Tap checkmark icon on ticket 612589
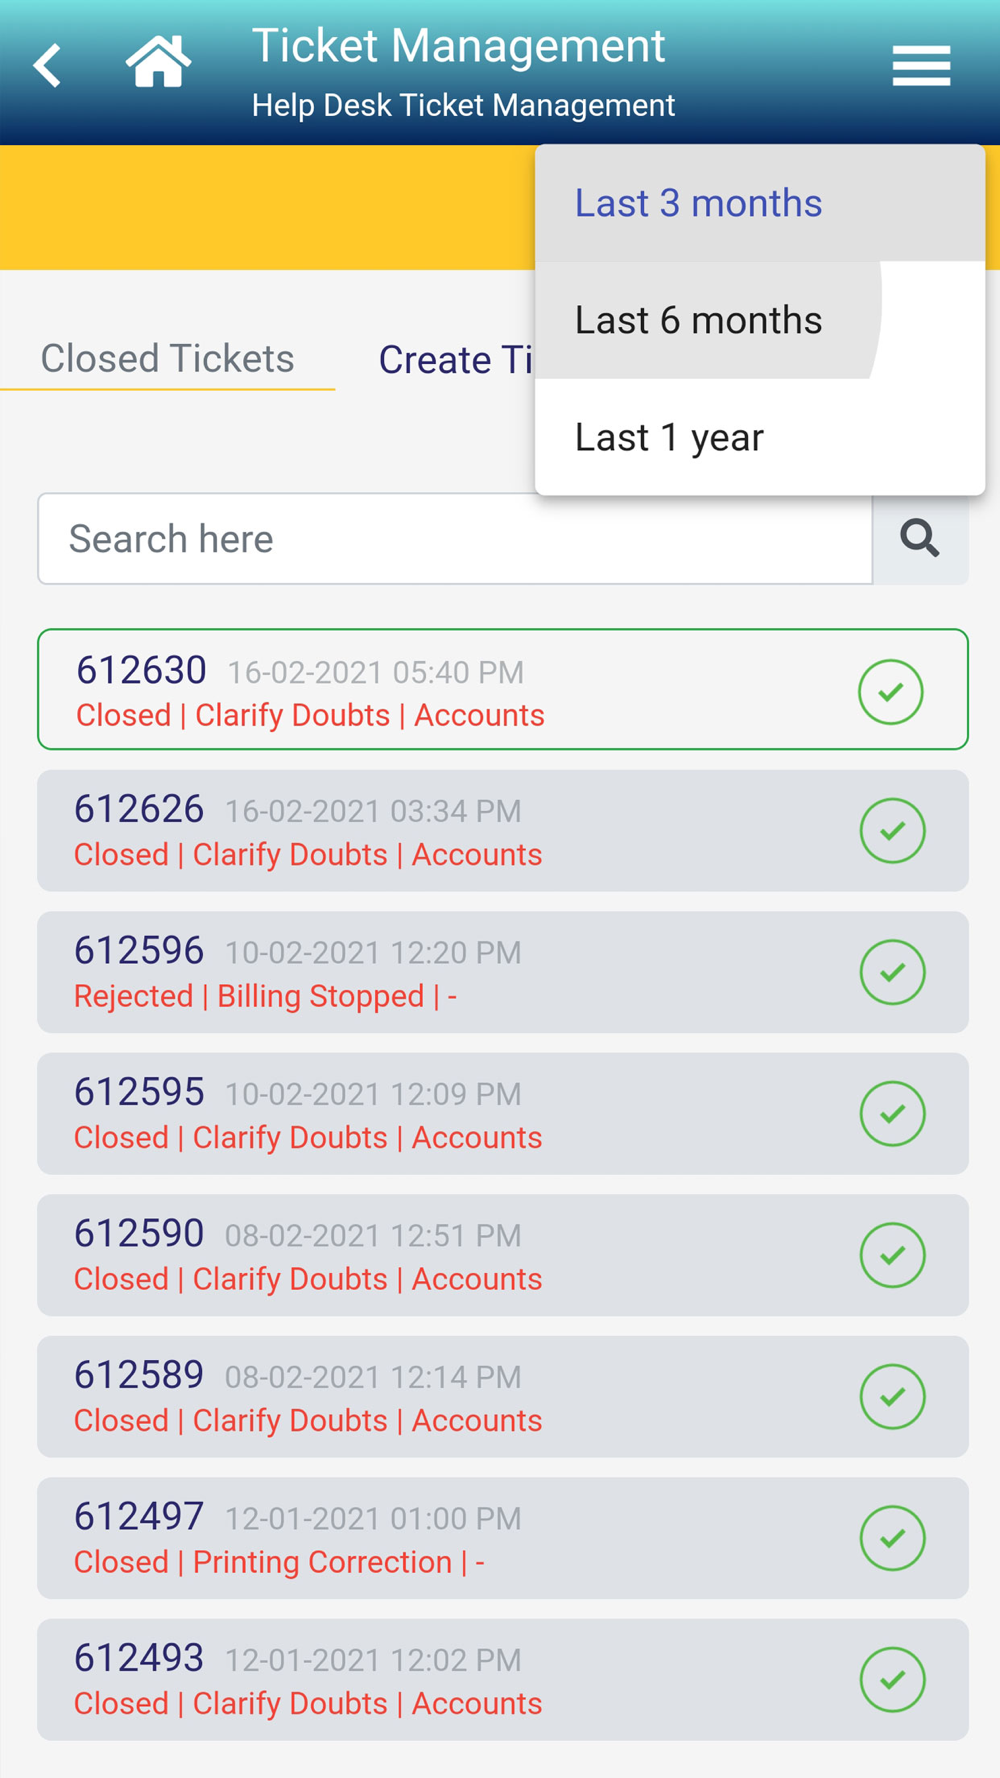The width and height of the screenshot is (1000, 1778). click(892, 1396)
